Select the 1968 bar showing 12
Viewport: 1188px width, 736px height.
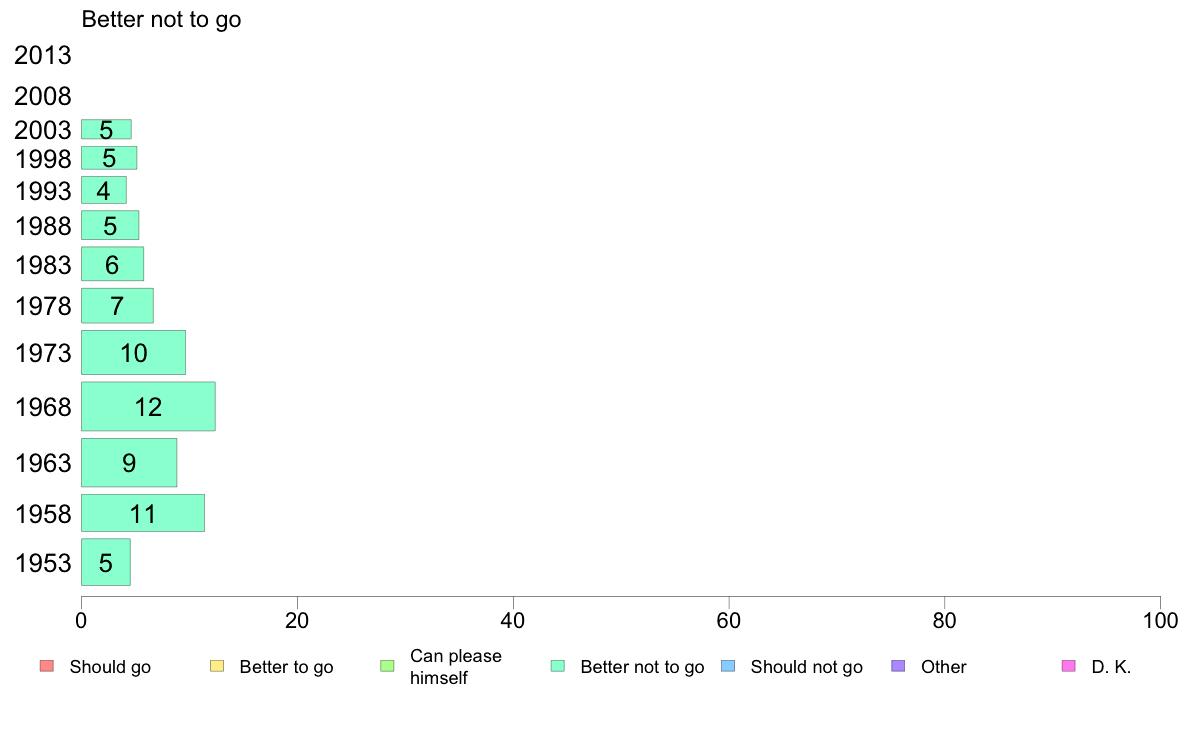148,406
